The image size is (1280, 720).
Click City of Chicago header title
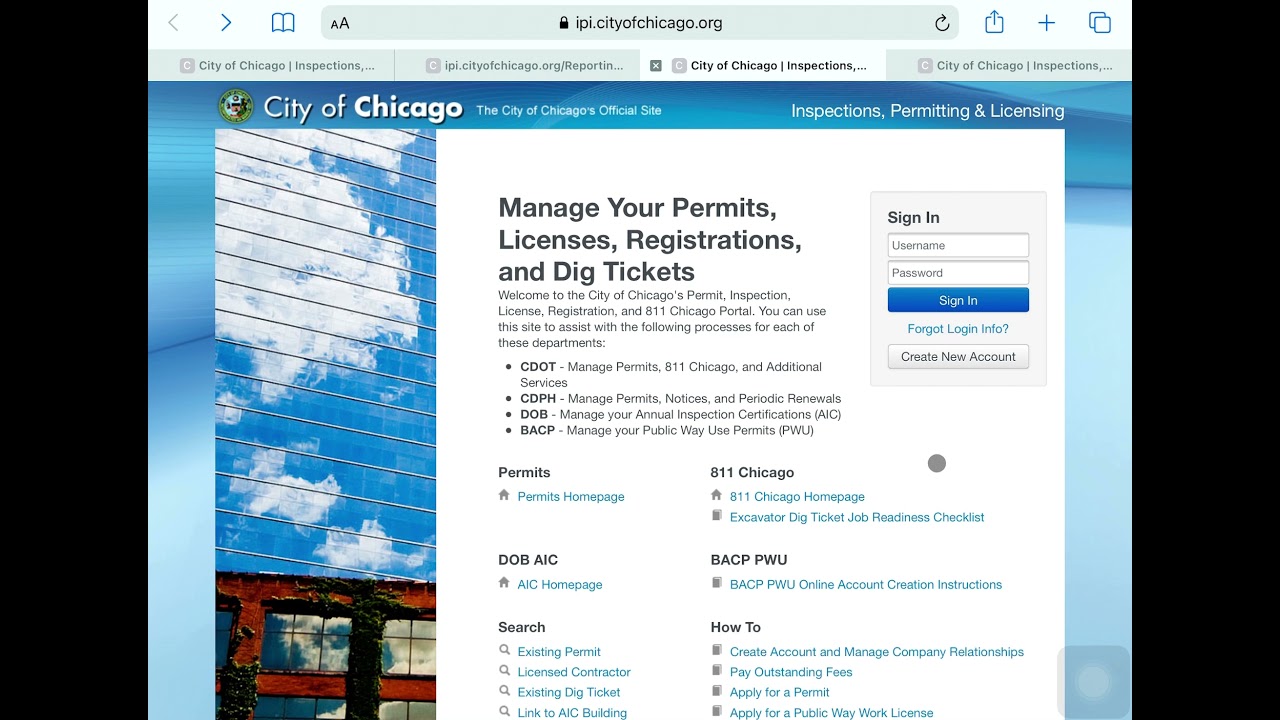(363, 108)
